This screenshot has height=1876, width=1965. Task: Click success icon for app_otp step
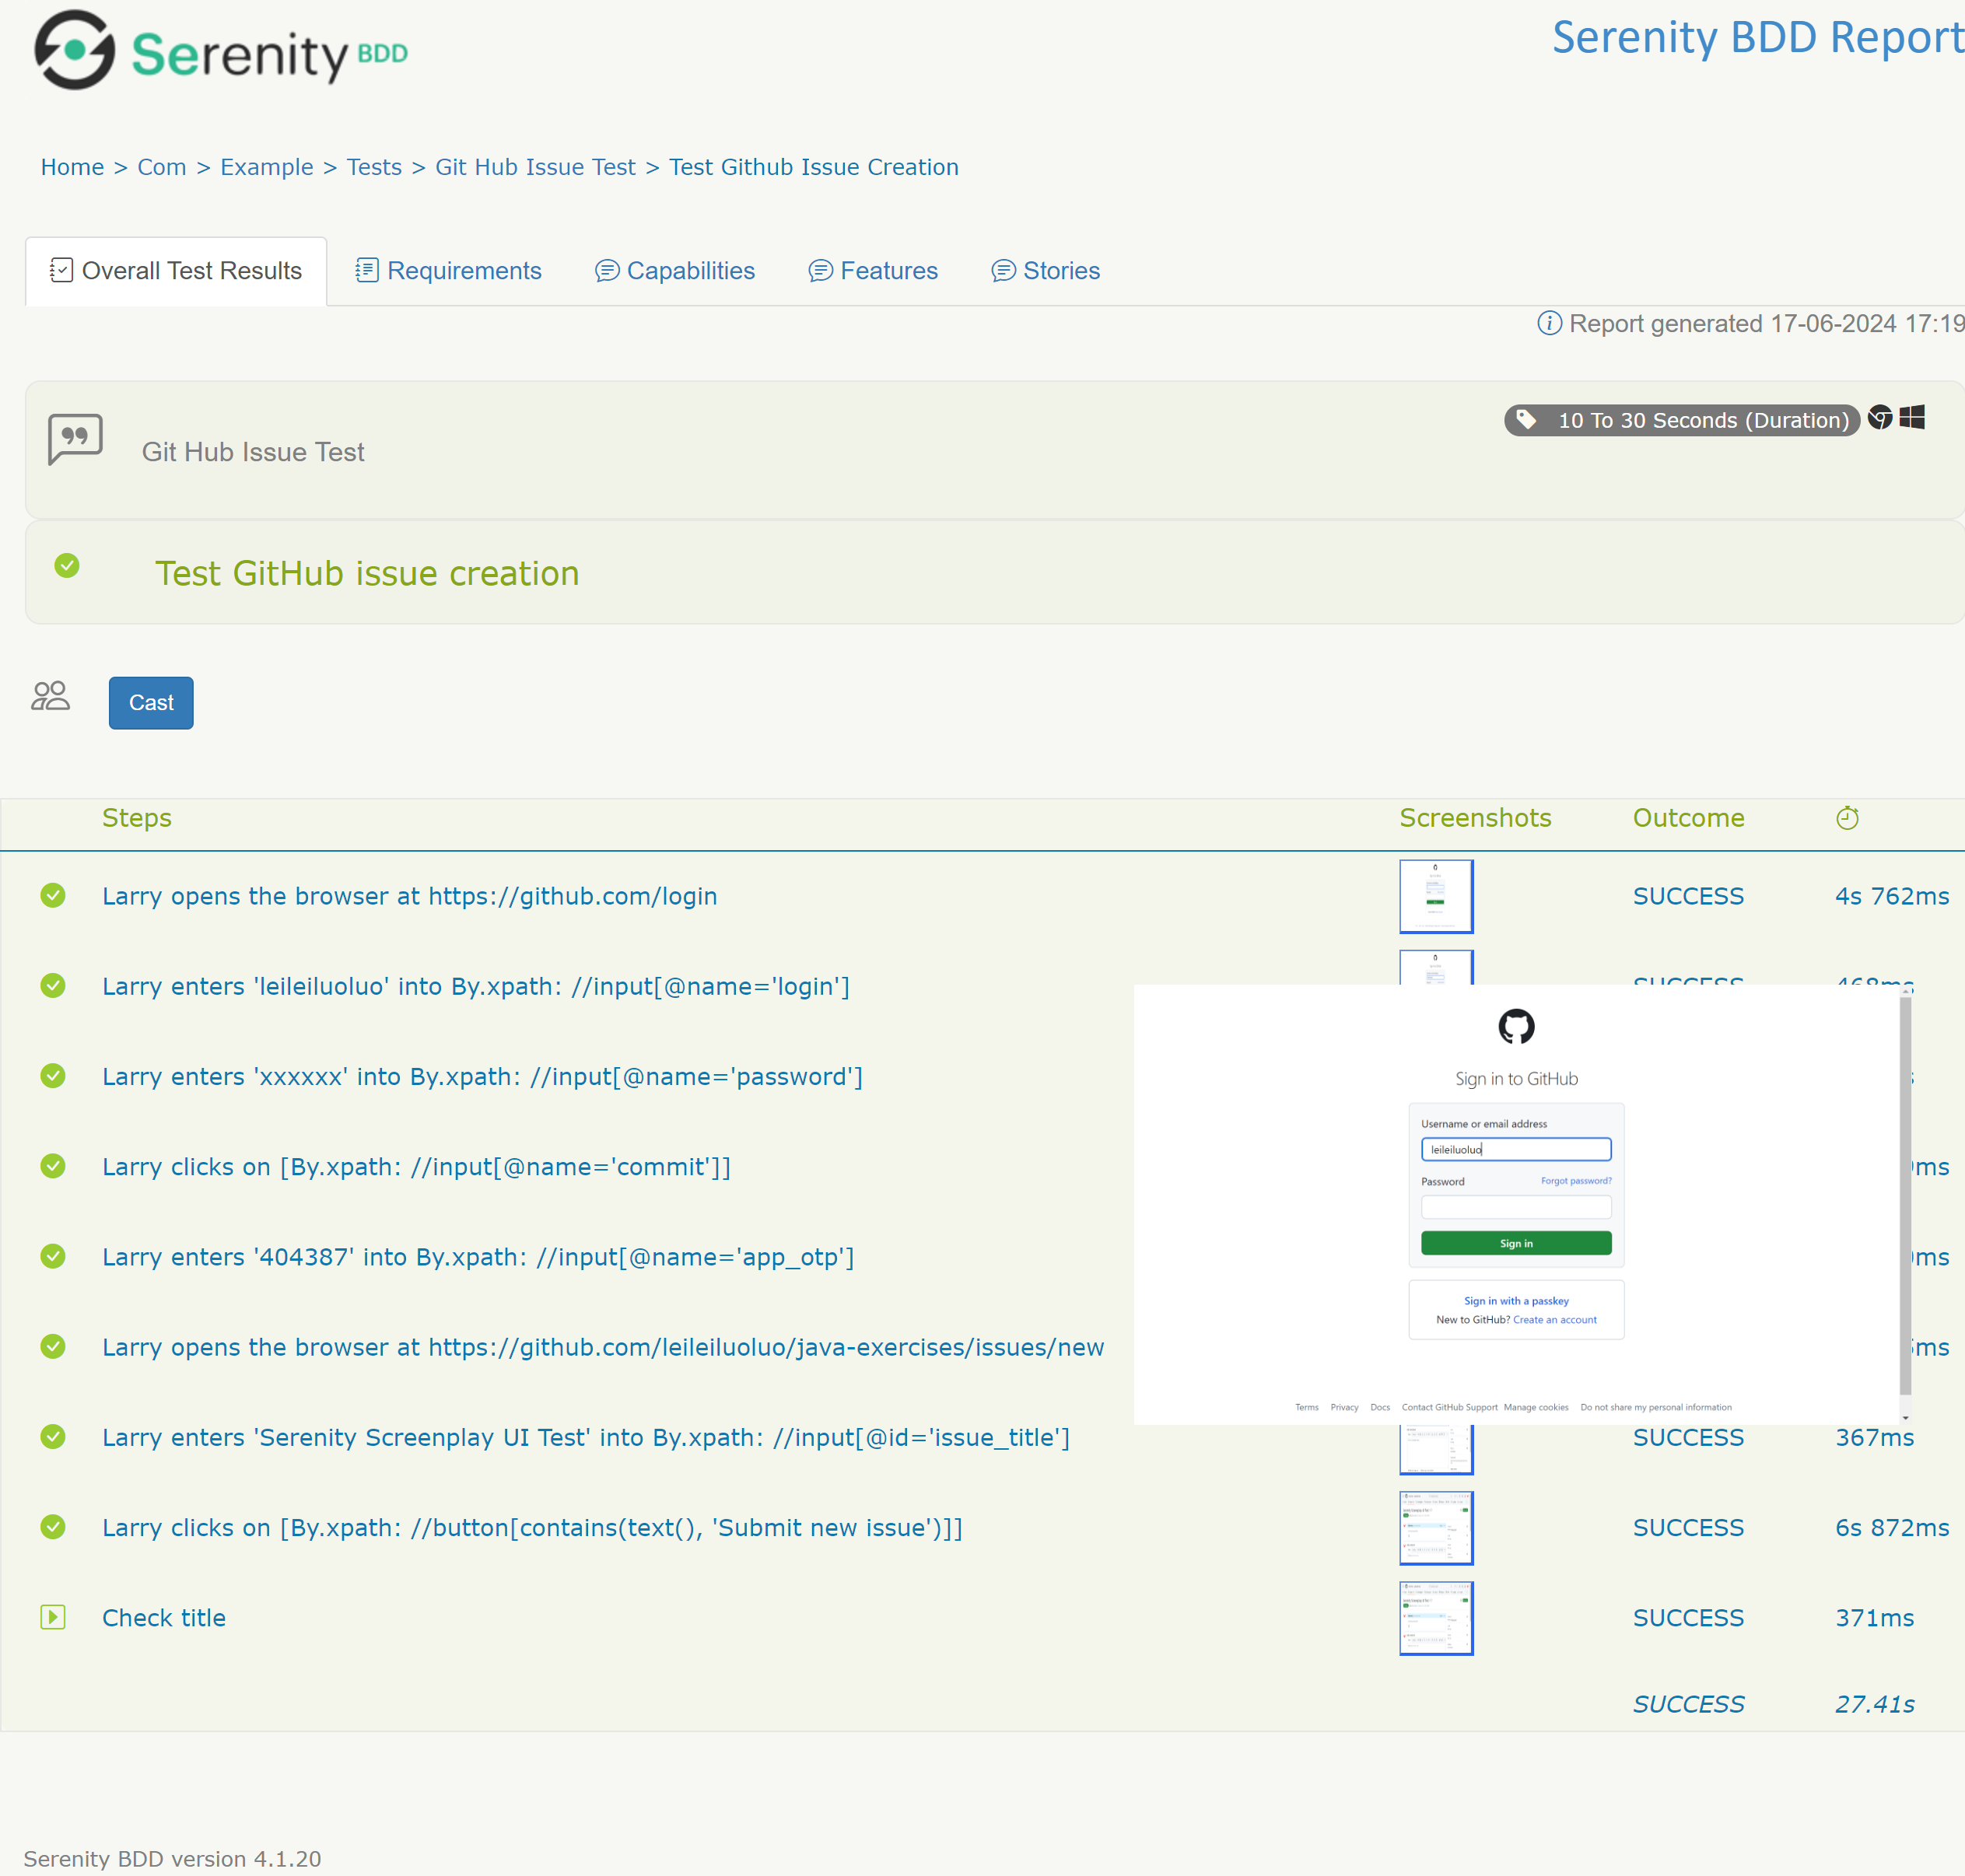[x=53, y=1256]
